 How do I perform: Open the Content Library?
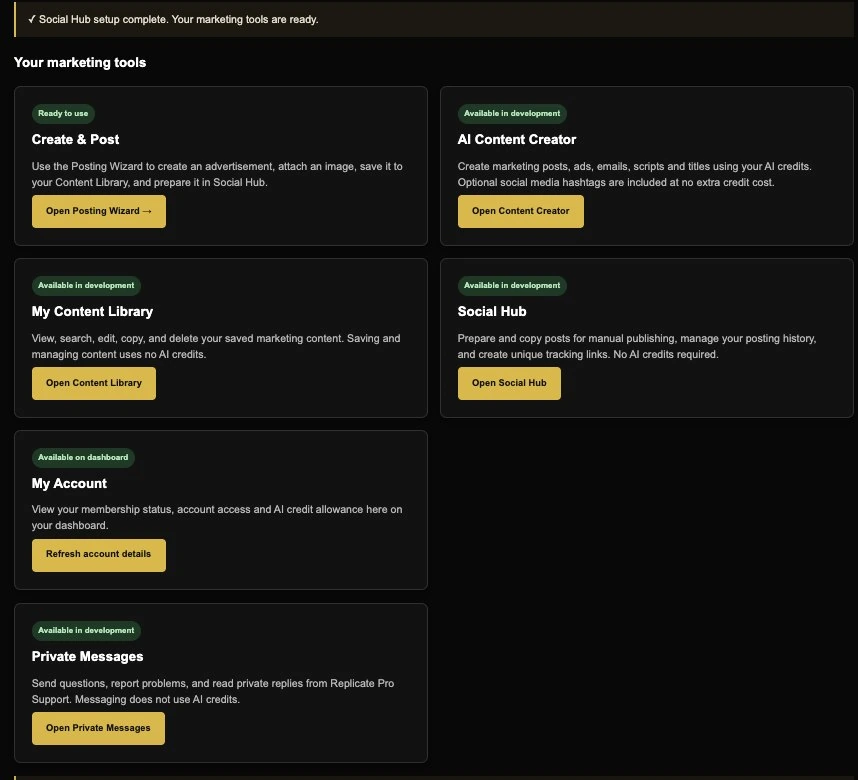click(94, 383)
